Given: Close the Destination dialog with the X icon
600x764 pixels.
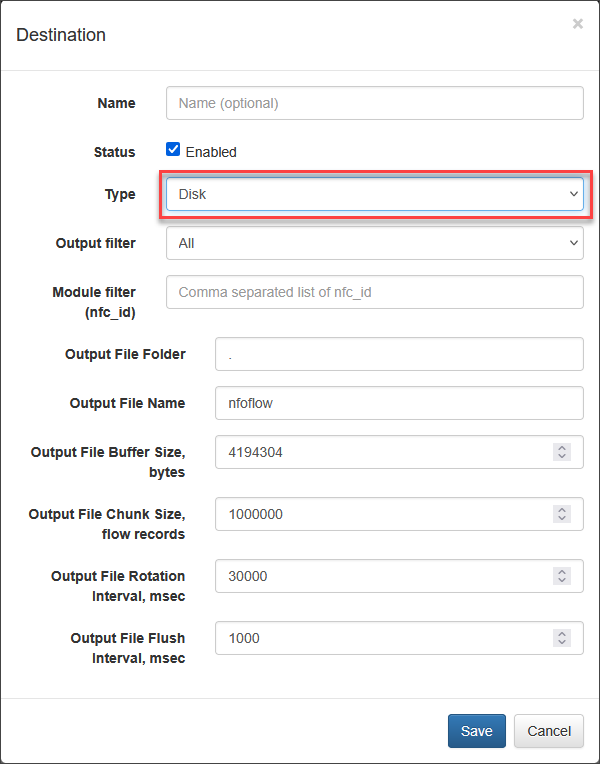Looking at the screenshot, I should 578,24.
